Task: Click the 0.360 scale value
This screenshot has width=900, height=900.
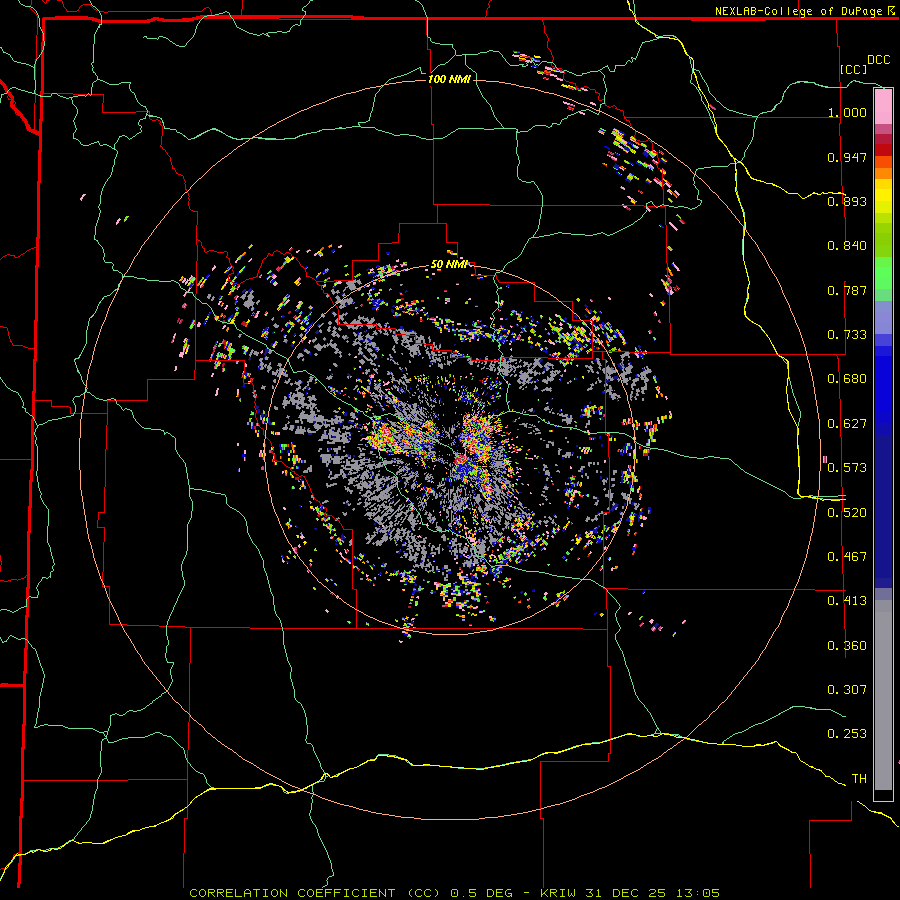Action: pos(847,646)
